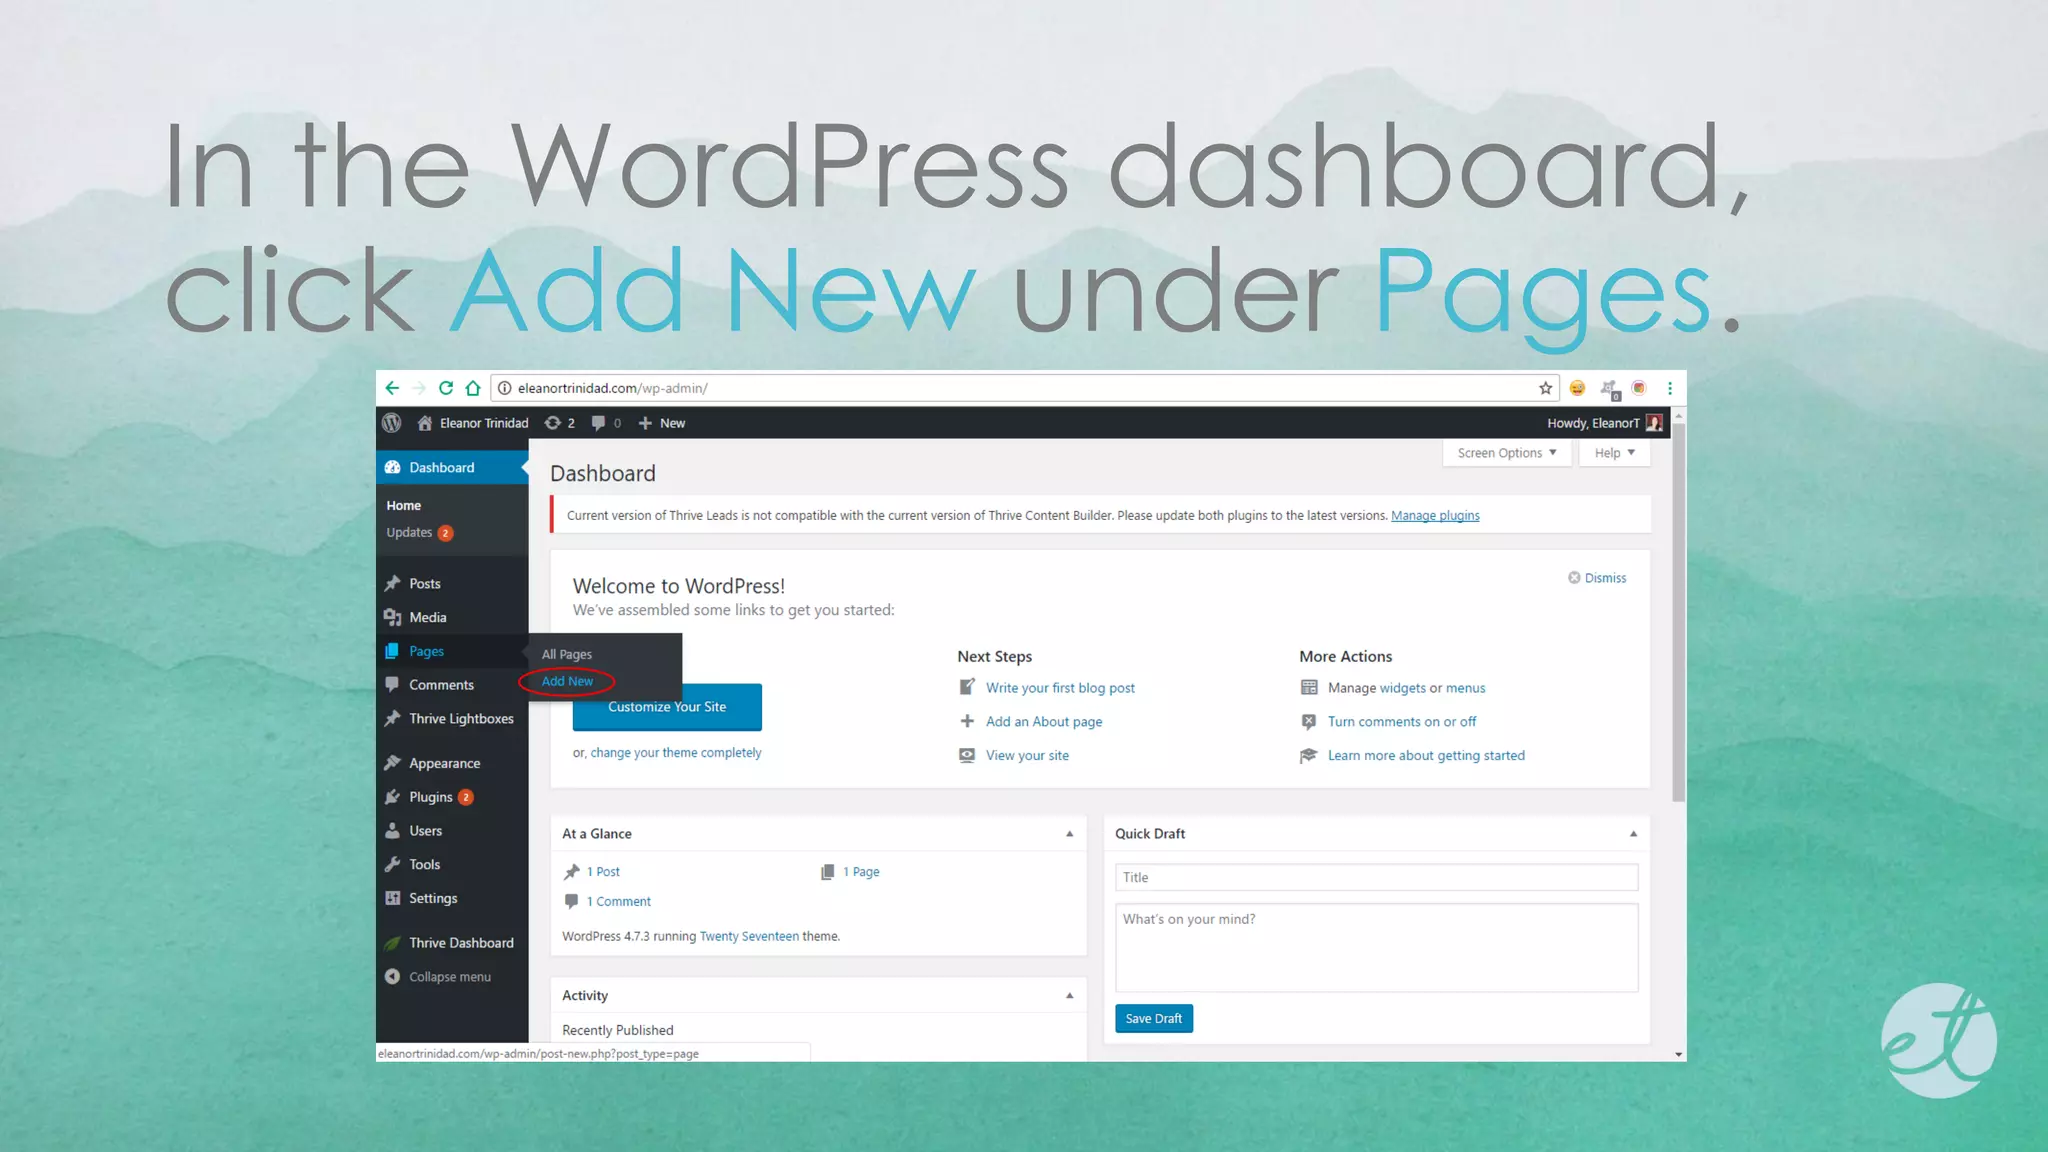The height and width of the screenshot is (1152, 2048).
Task: Click the Manage plugins link
Action: [1435, 516]
